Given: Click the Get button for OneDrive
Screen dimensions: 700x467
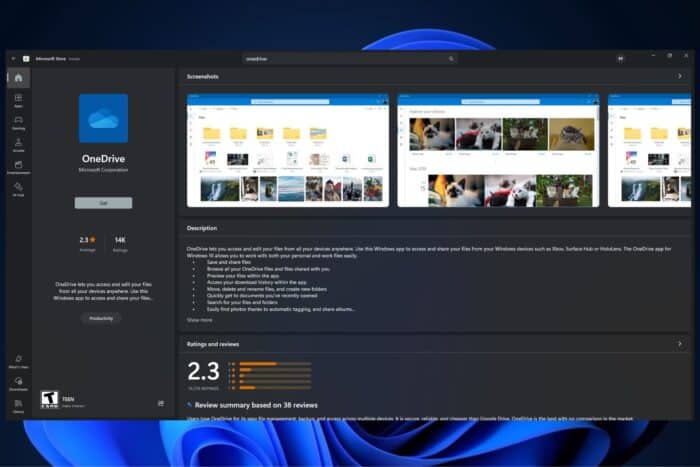Looking at the screenshot, I should coord(104,203).
